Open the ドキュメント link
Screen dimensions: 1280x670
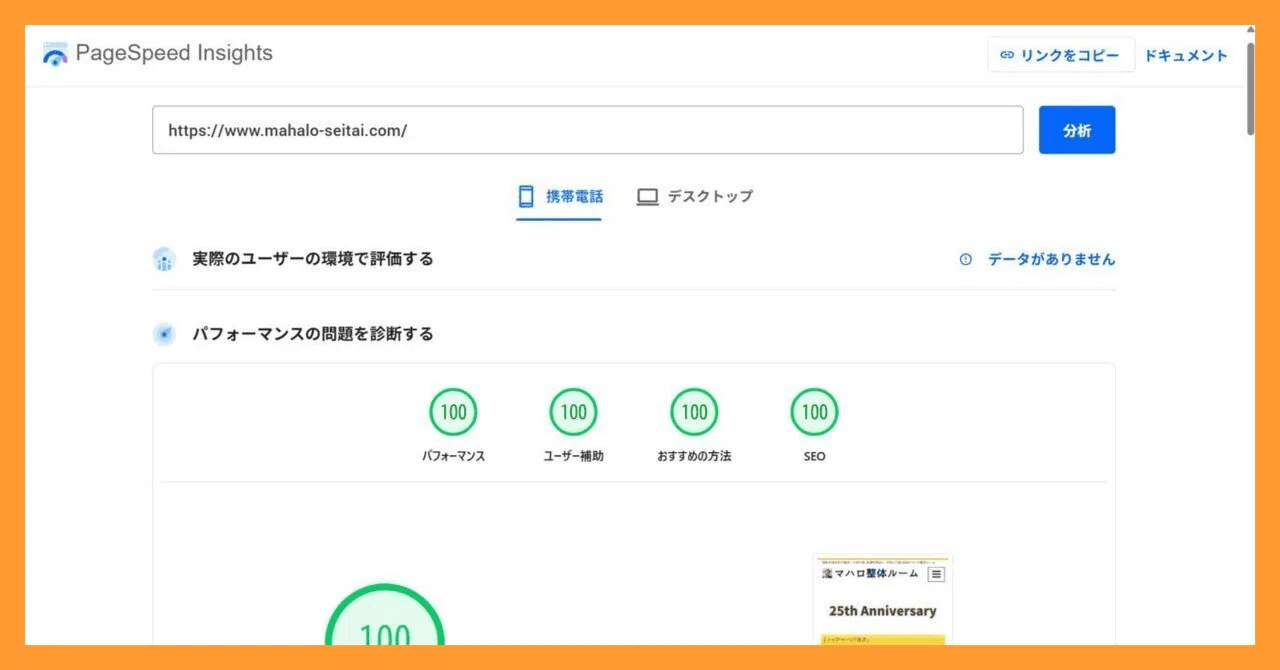tap(1186, 55)
